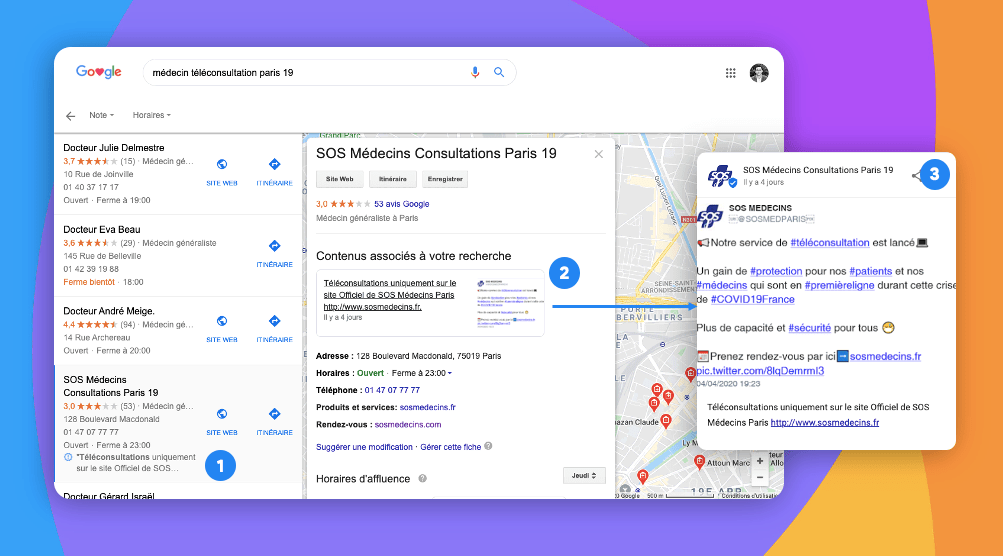Screen dimensions: 1003x556
Task: Call phone number 01 47 07 77 77 link
Action: [392, 390]
